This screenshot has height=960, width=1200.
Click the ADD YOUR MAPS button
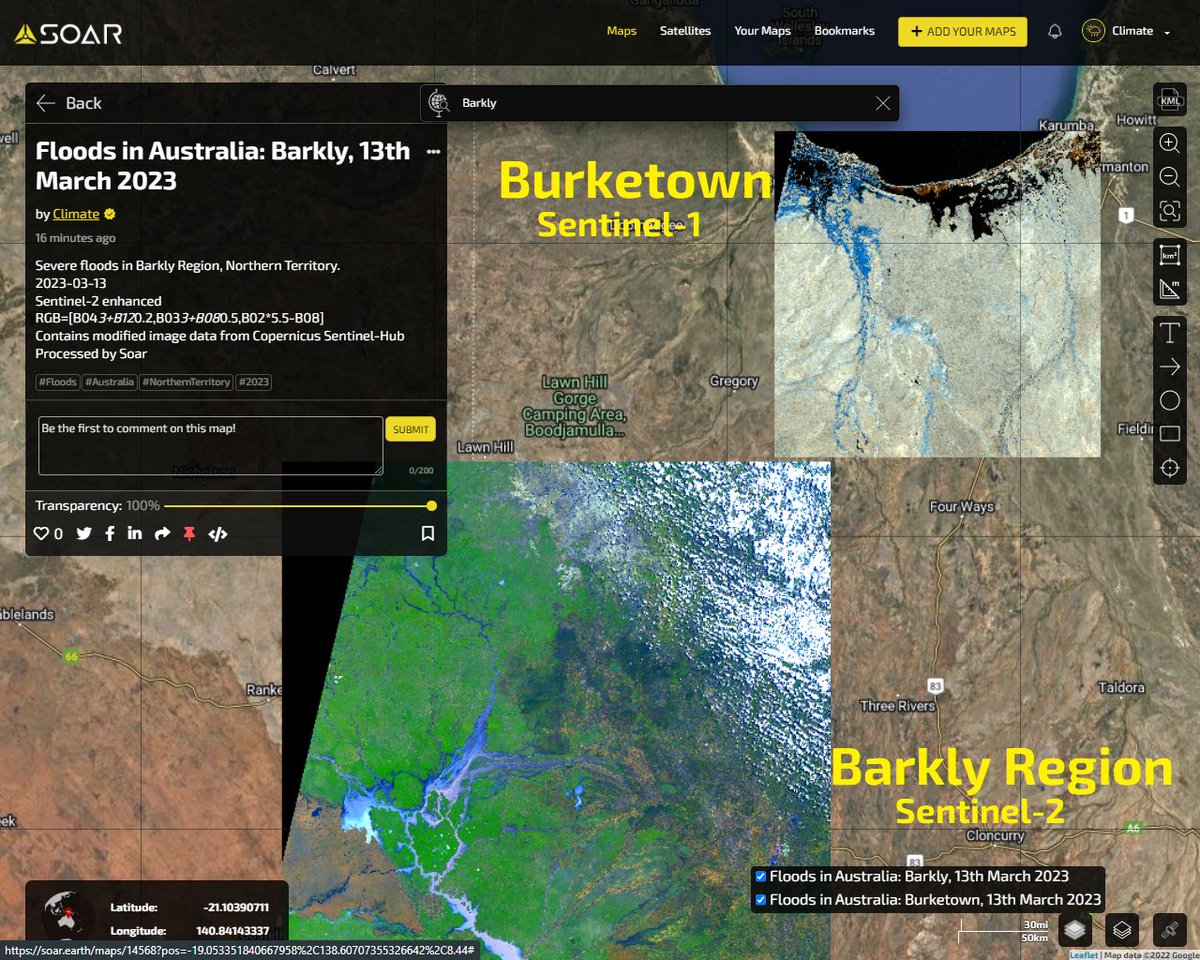pyautogui.click(x=962, y=31)
